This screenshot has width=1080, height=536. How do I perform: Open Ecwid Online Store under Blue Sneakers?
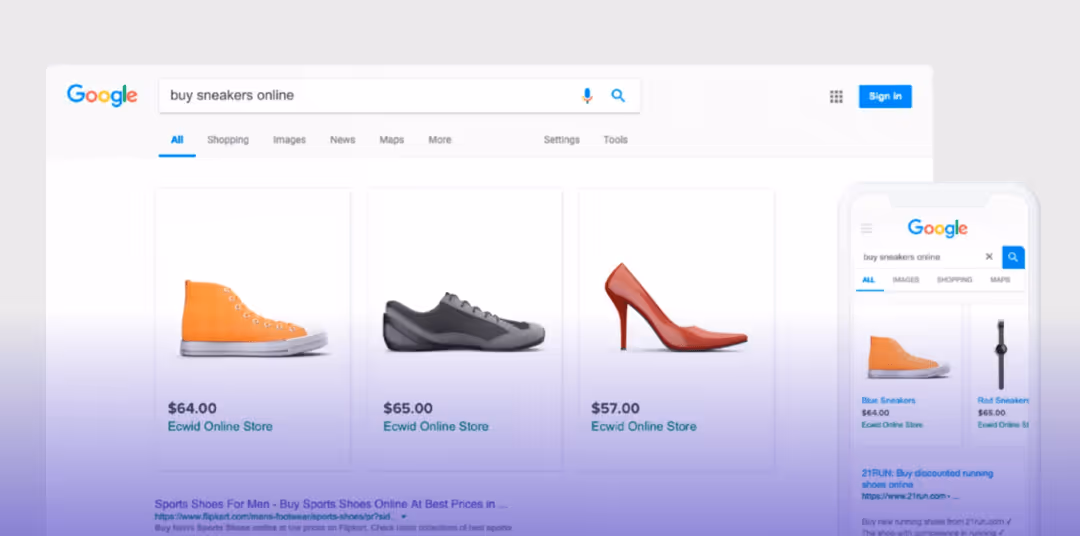coord(892,425)
